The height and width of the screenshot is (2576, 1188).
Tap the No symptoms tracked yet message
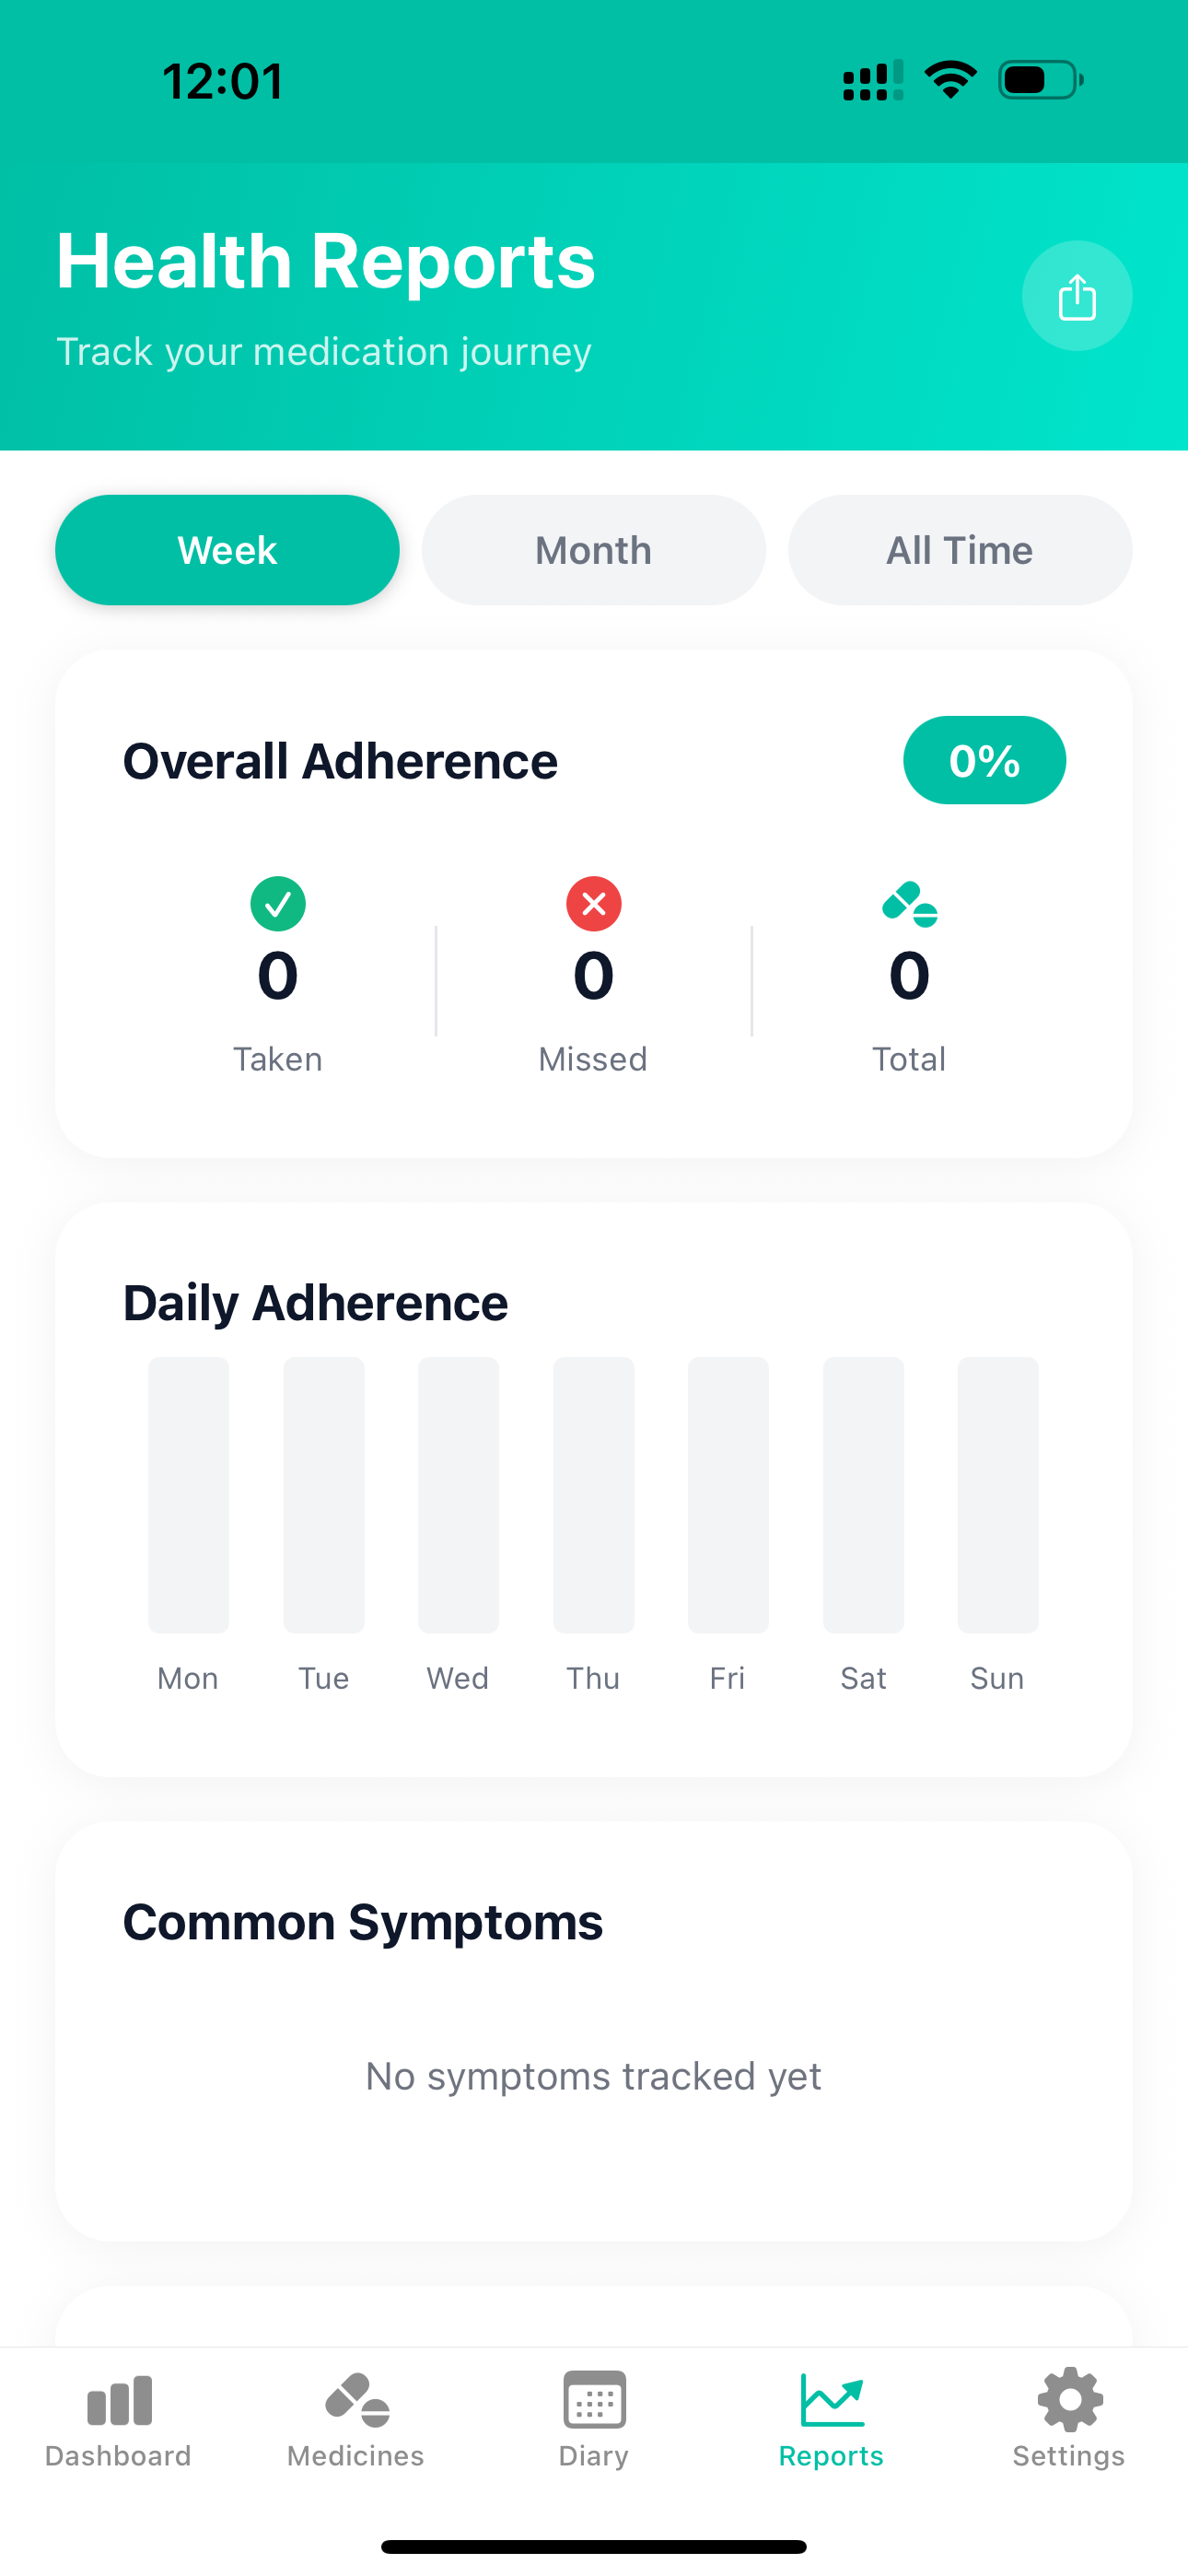(x=593, y=2075)
